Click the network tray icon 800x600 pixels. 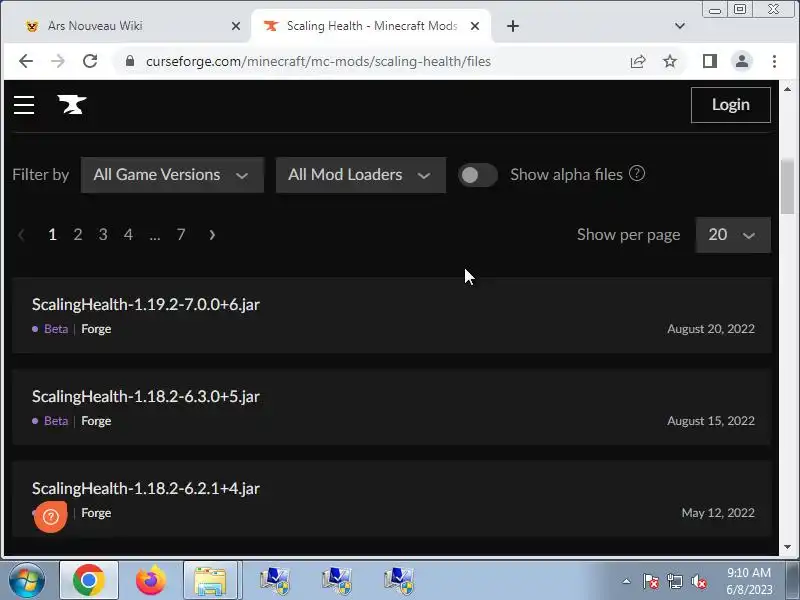pyautogui.click(x=674, y=581)
